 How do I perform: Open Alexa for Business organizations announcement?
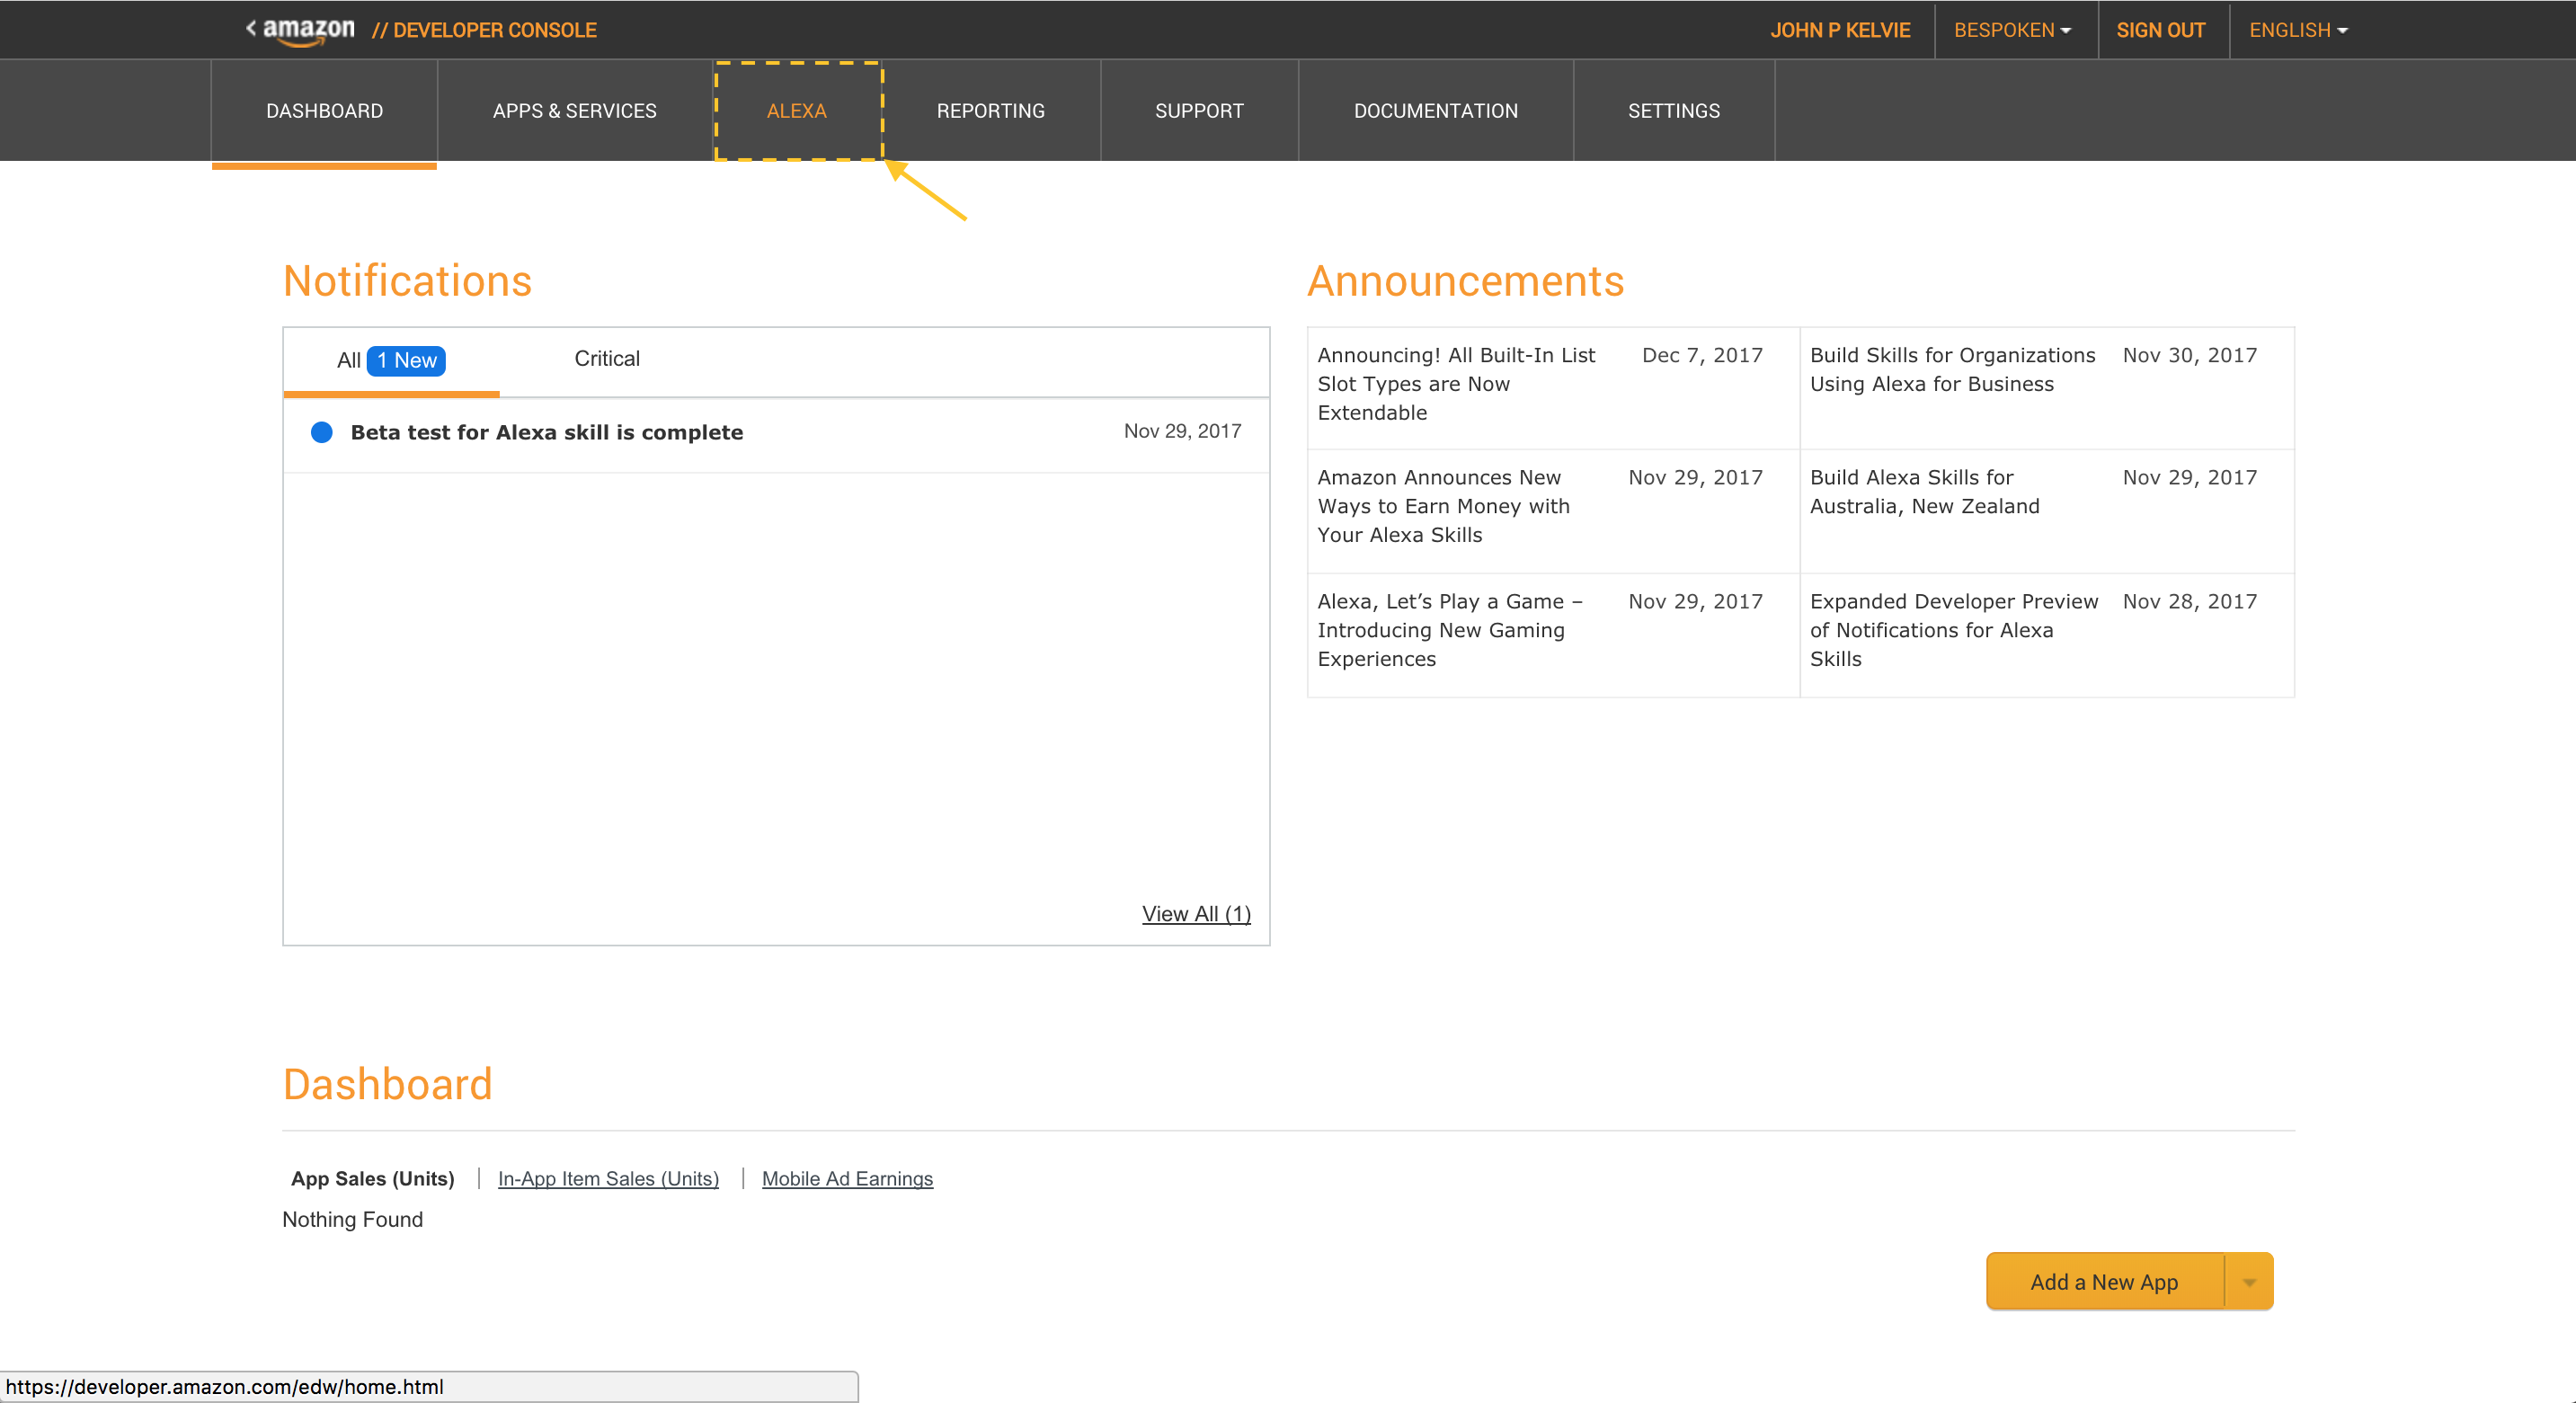[x=1952, y=370]
